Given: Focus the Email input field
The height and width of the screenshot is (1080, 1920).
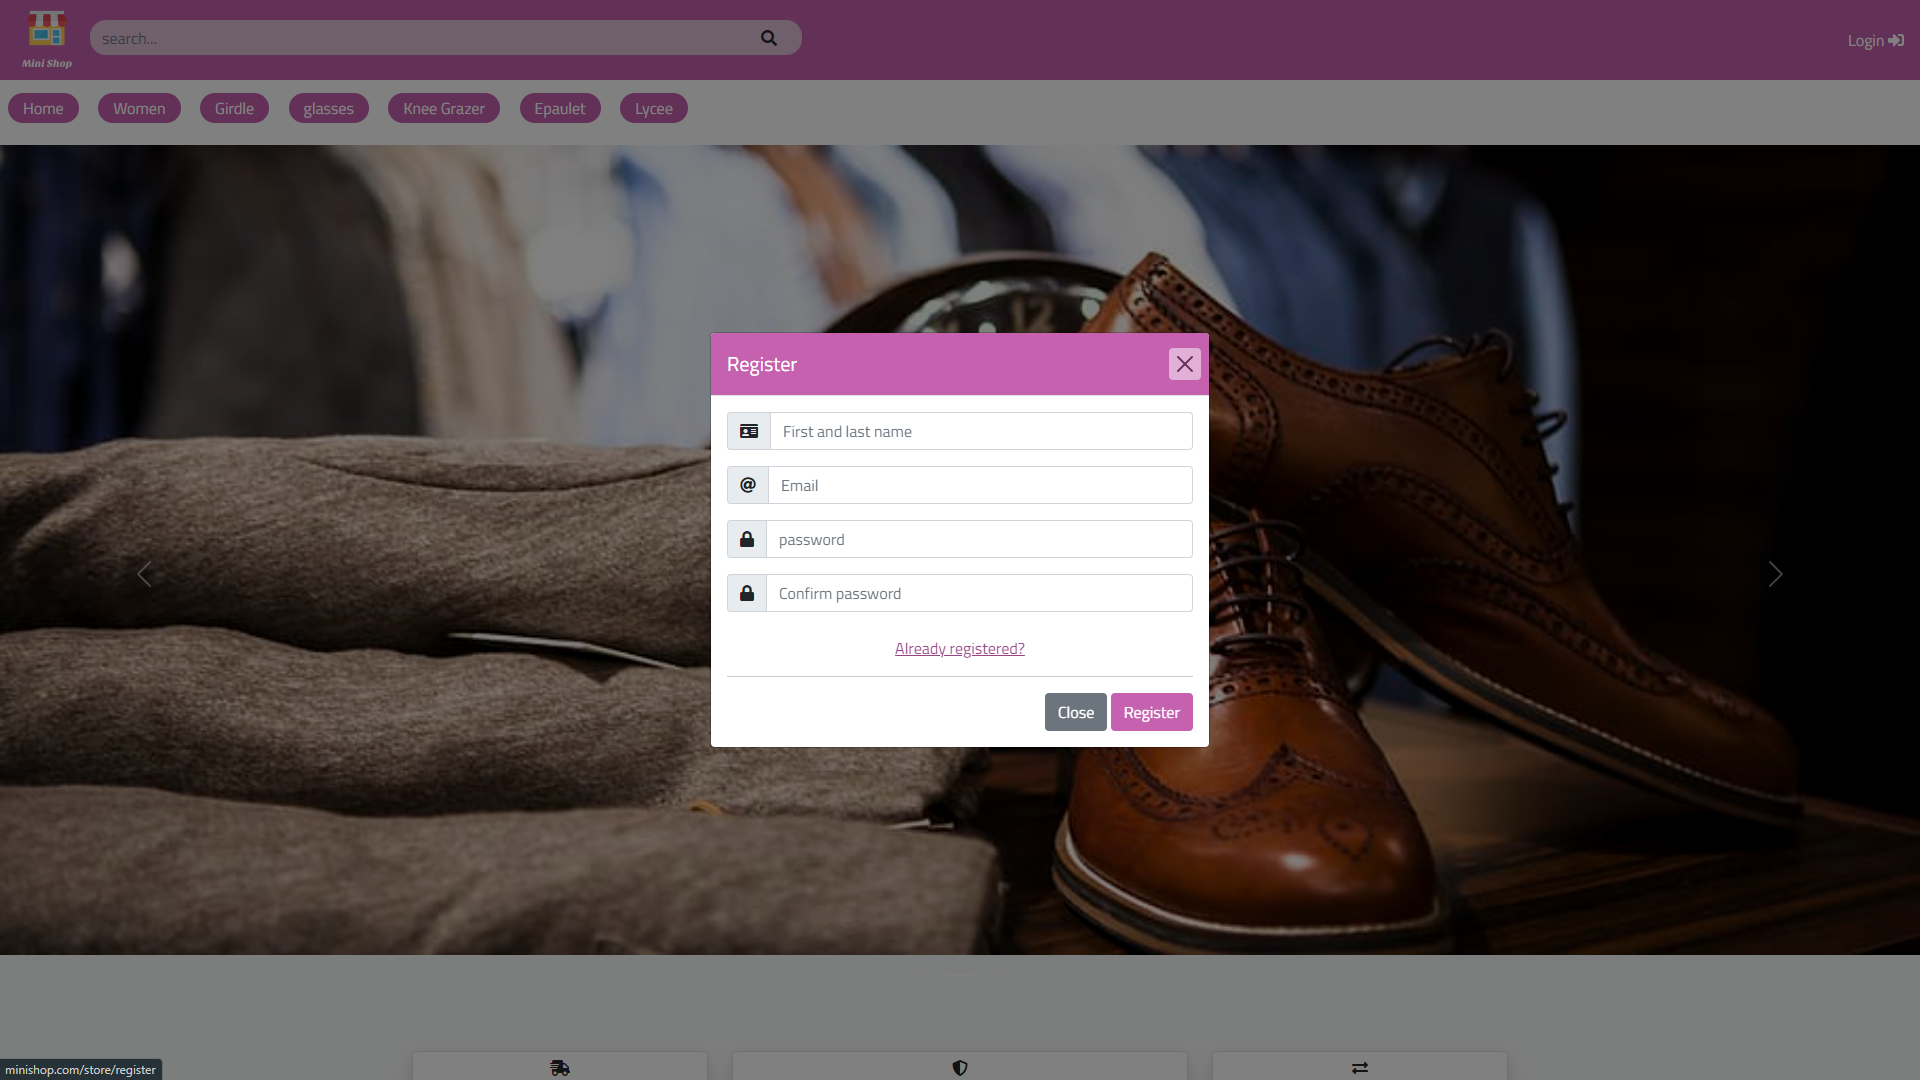Looking at the screenshot, I should pyautogui.click(x=980, y=485).
